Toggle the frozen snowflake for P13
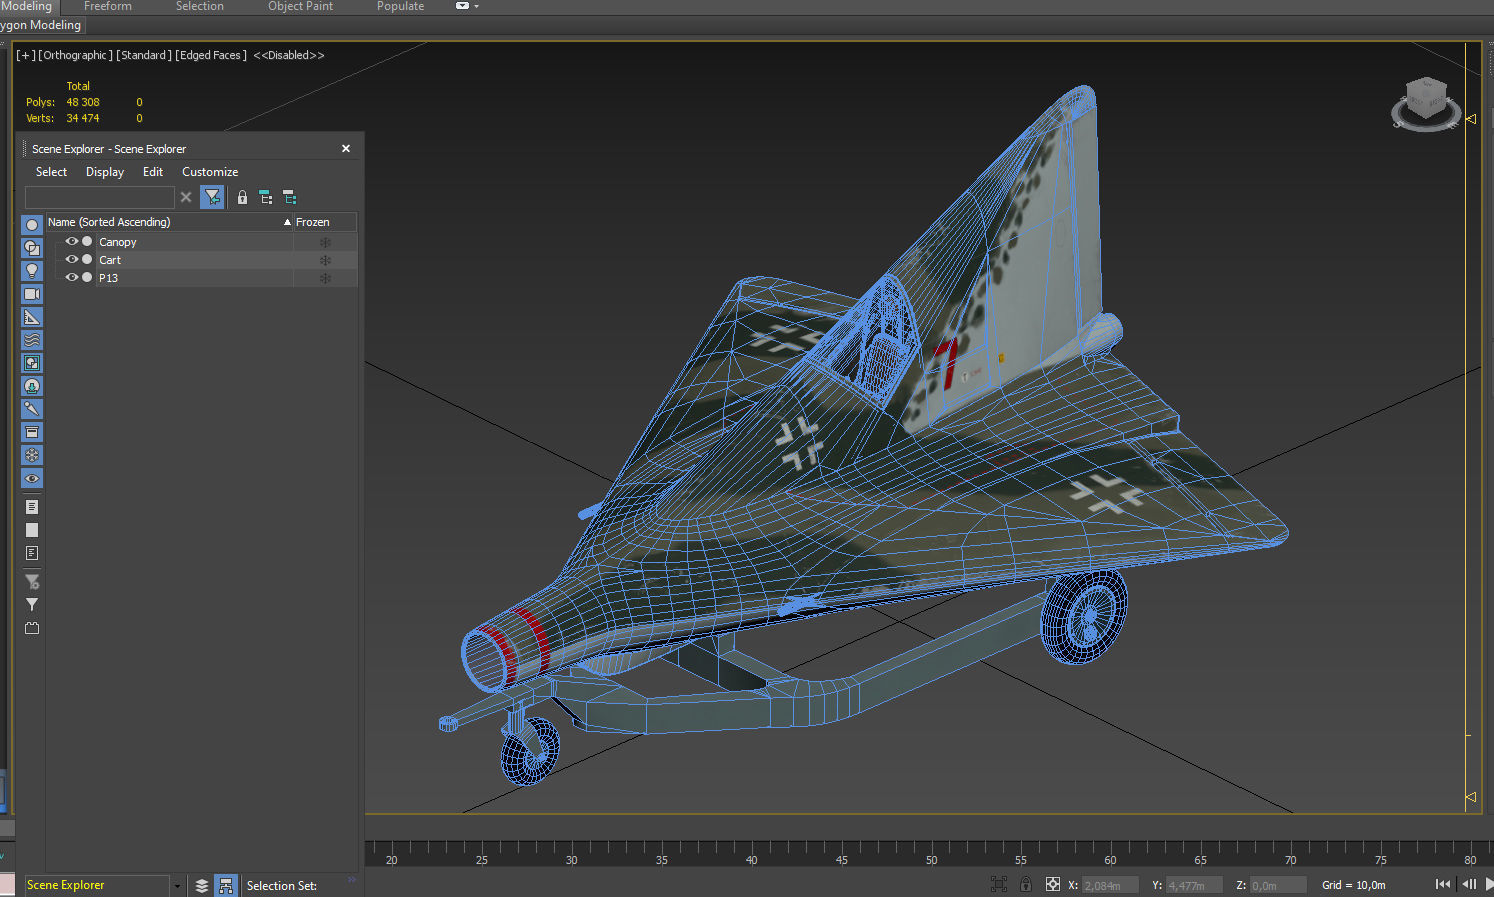 (x=325, y=278)
